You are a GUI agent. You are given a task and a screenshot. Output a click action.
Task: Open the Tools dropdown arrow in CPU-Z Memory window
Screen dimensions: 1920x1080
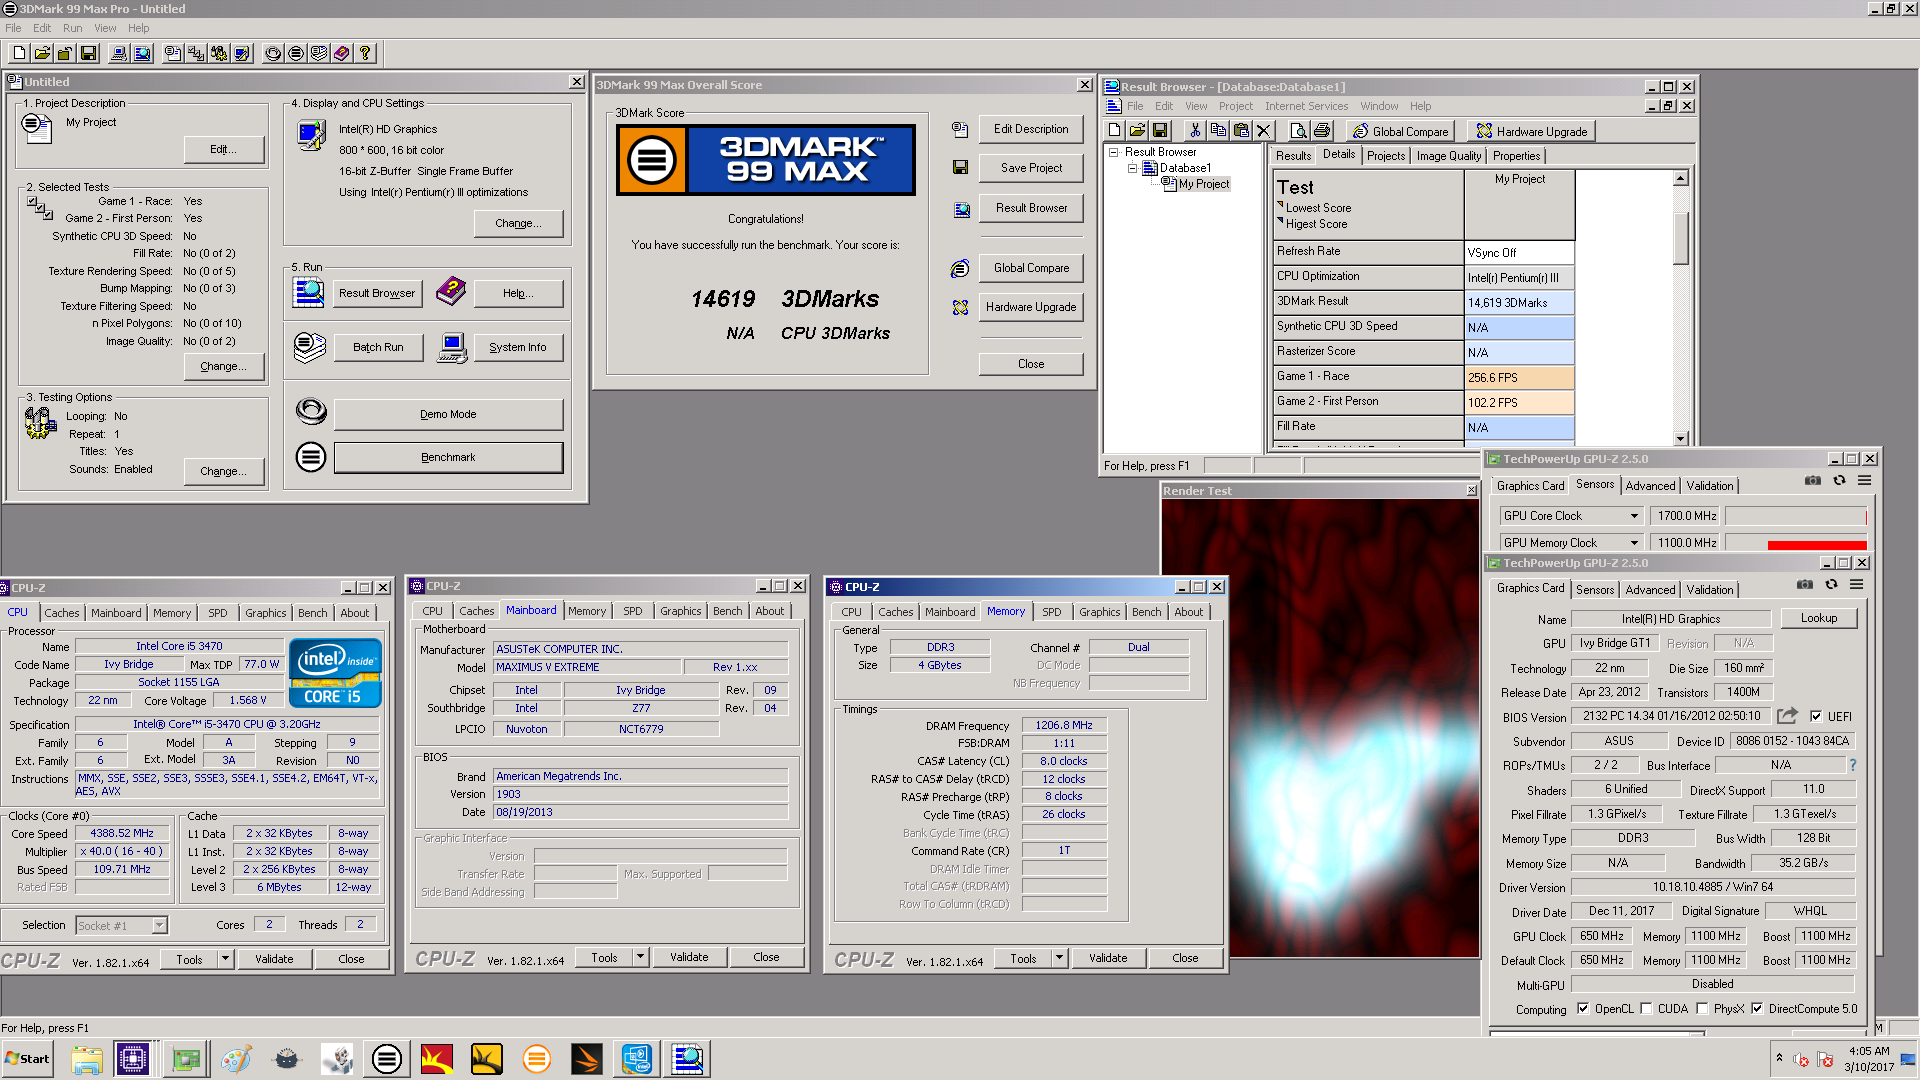point(1059,958)
